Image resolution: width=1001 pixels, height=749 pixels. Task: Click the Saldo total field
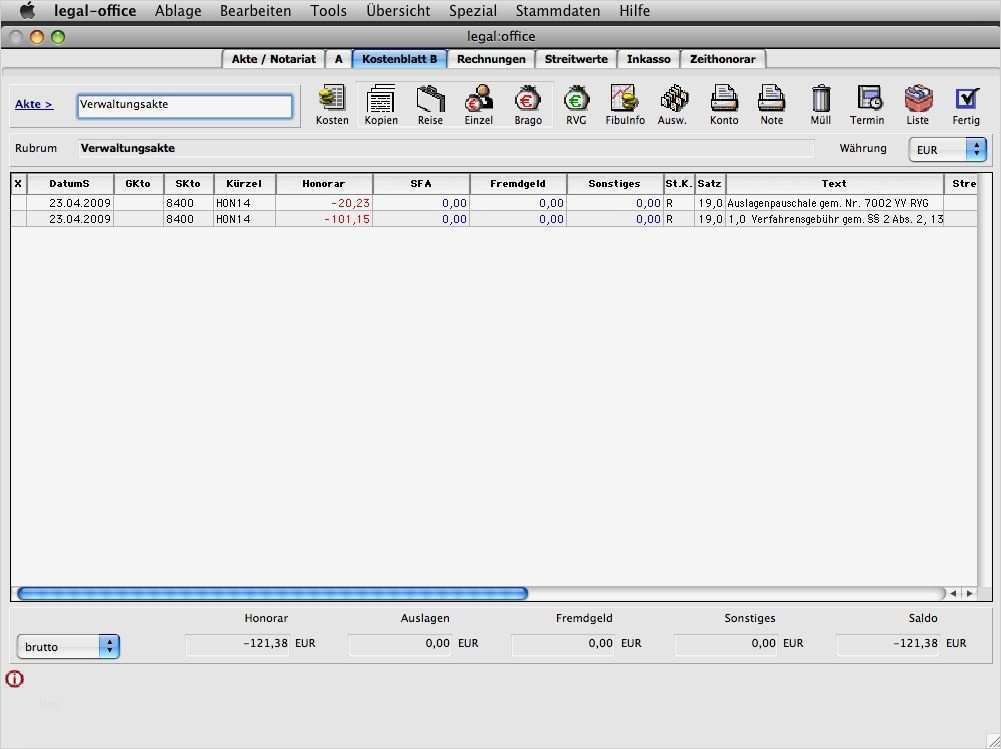[889, 644]
